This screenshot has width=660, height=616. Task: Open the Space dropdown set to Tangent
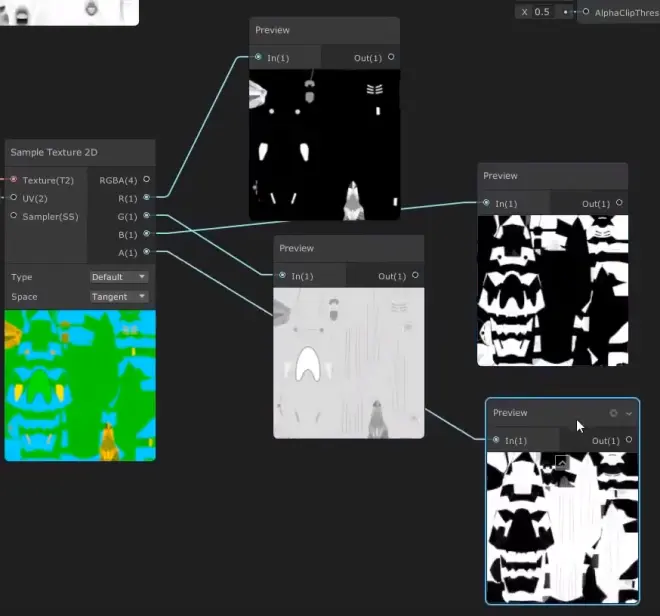click(x=119, y=296)
